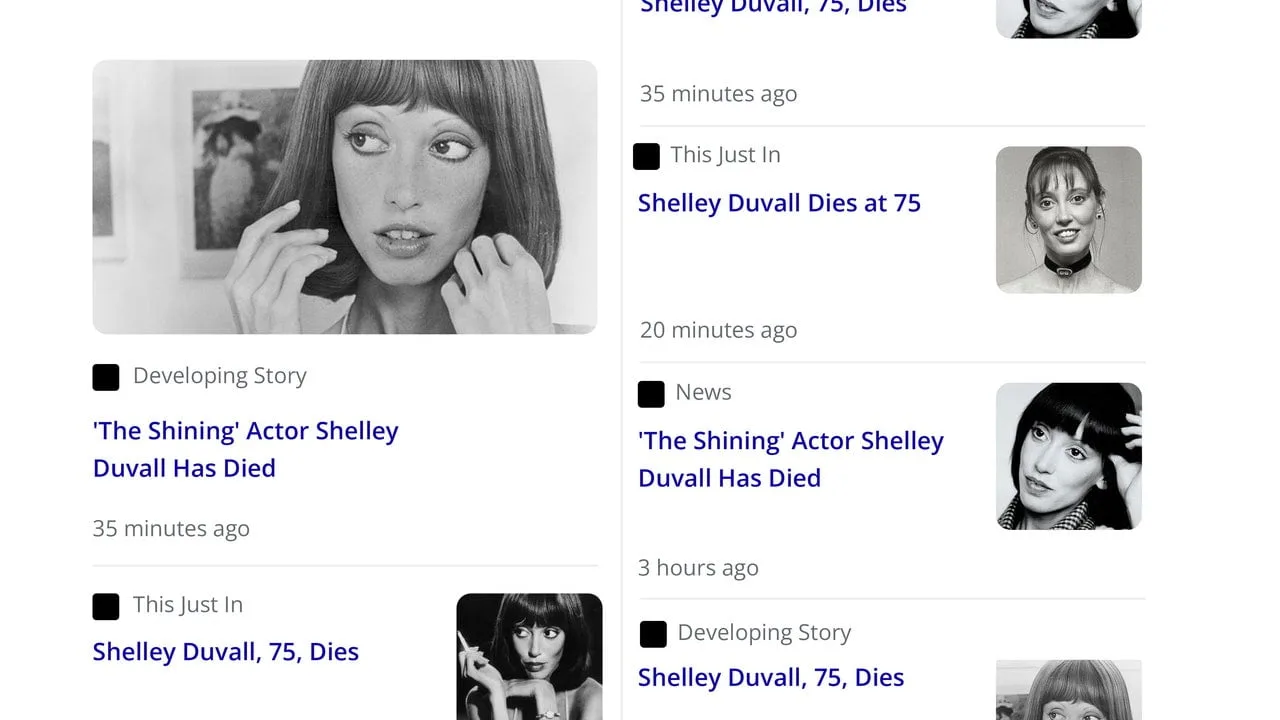The height and width of the screenshot is (720, 1280).
Task: Click the '20 minutes ago' timestamp
Action: 719,330
